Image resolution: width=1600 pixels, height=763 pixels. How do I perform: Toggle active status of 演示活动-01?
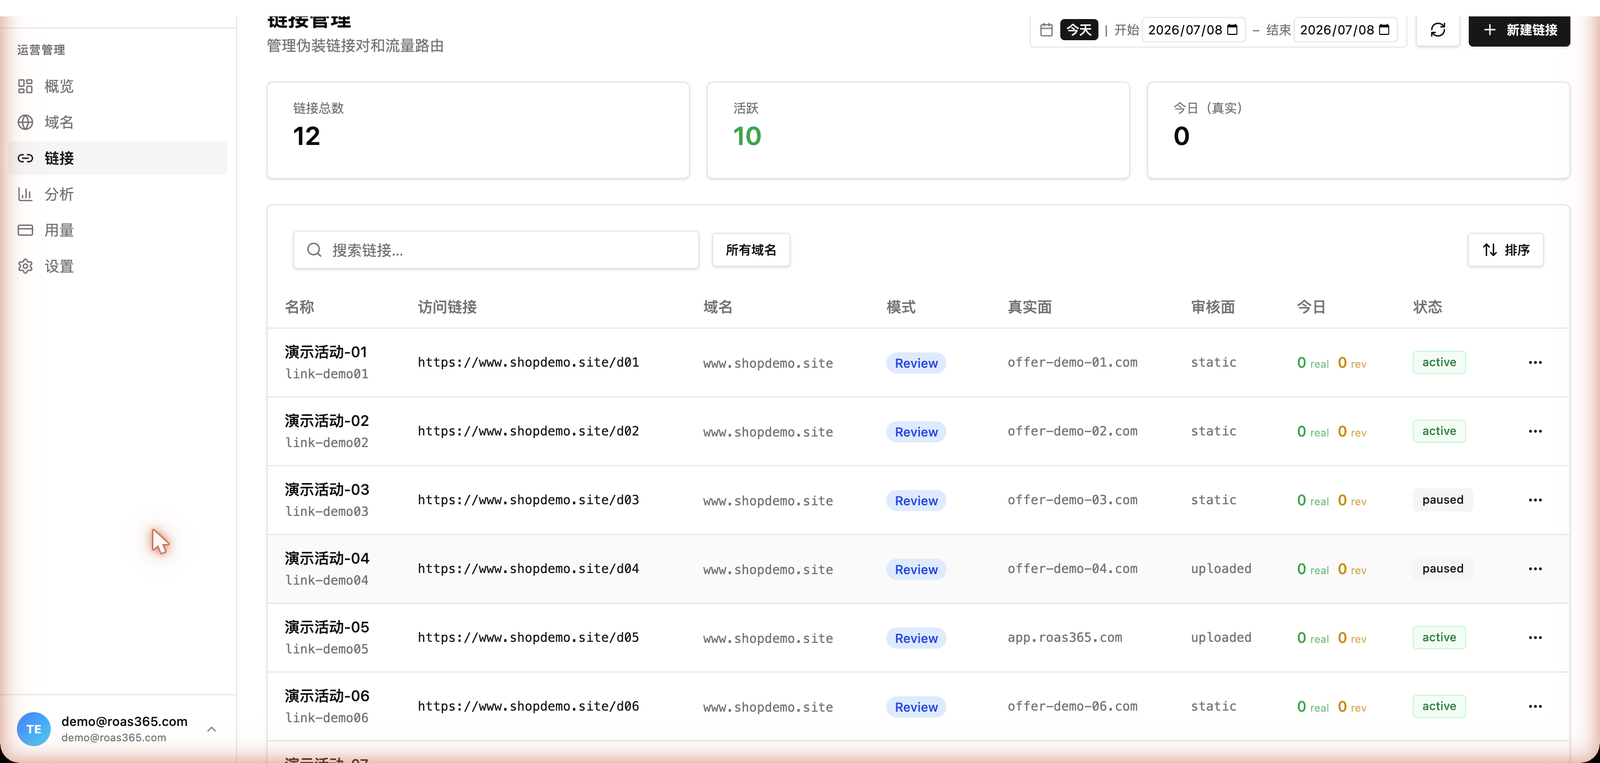1439,362
